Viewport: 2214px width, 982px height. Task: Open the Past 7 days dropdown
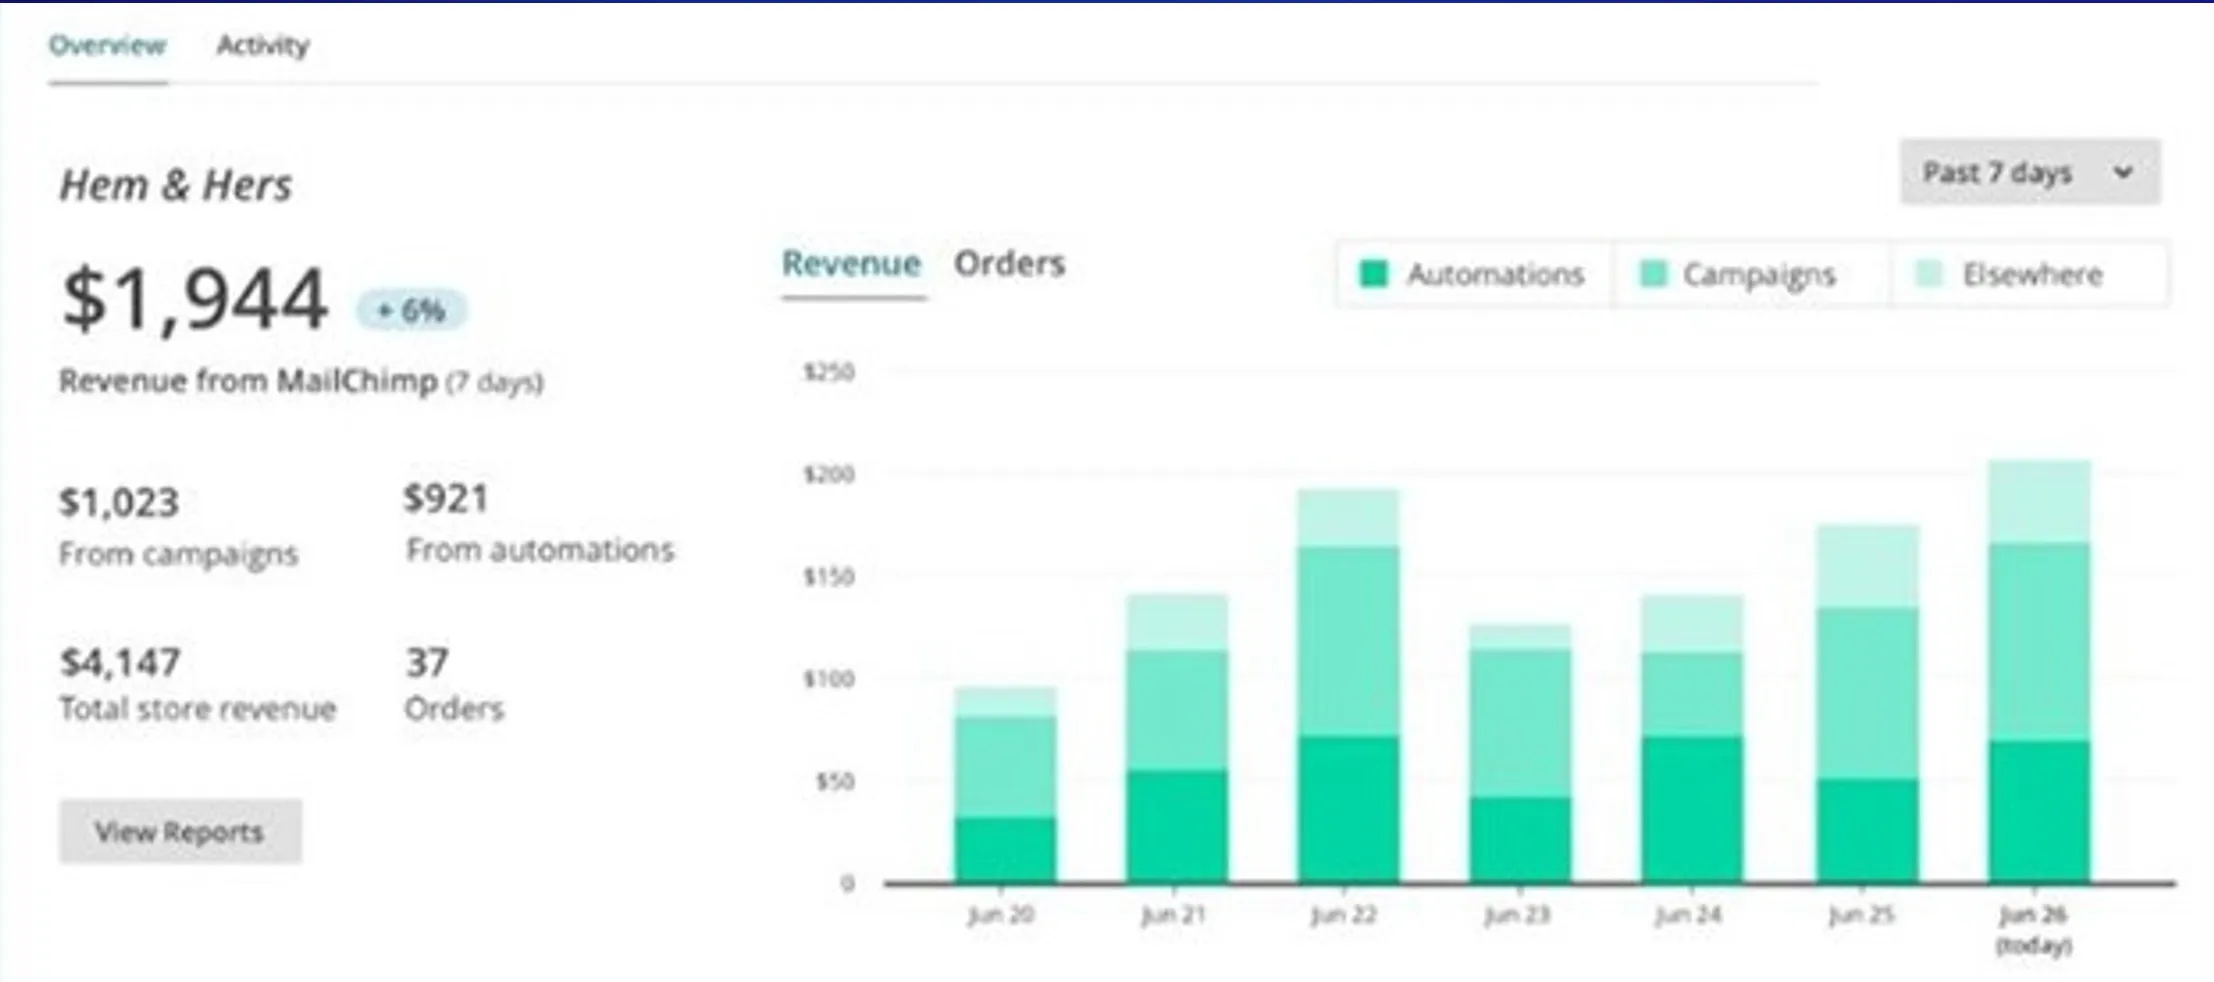tap(2028, 173)
